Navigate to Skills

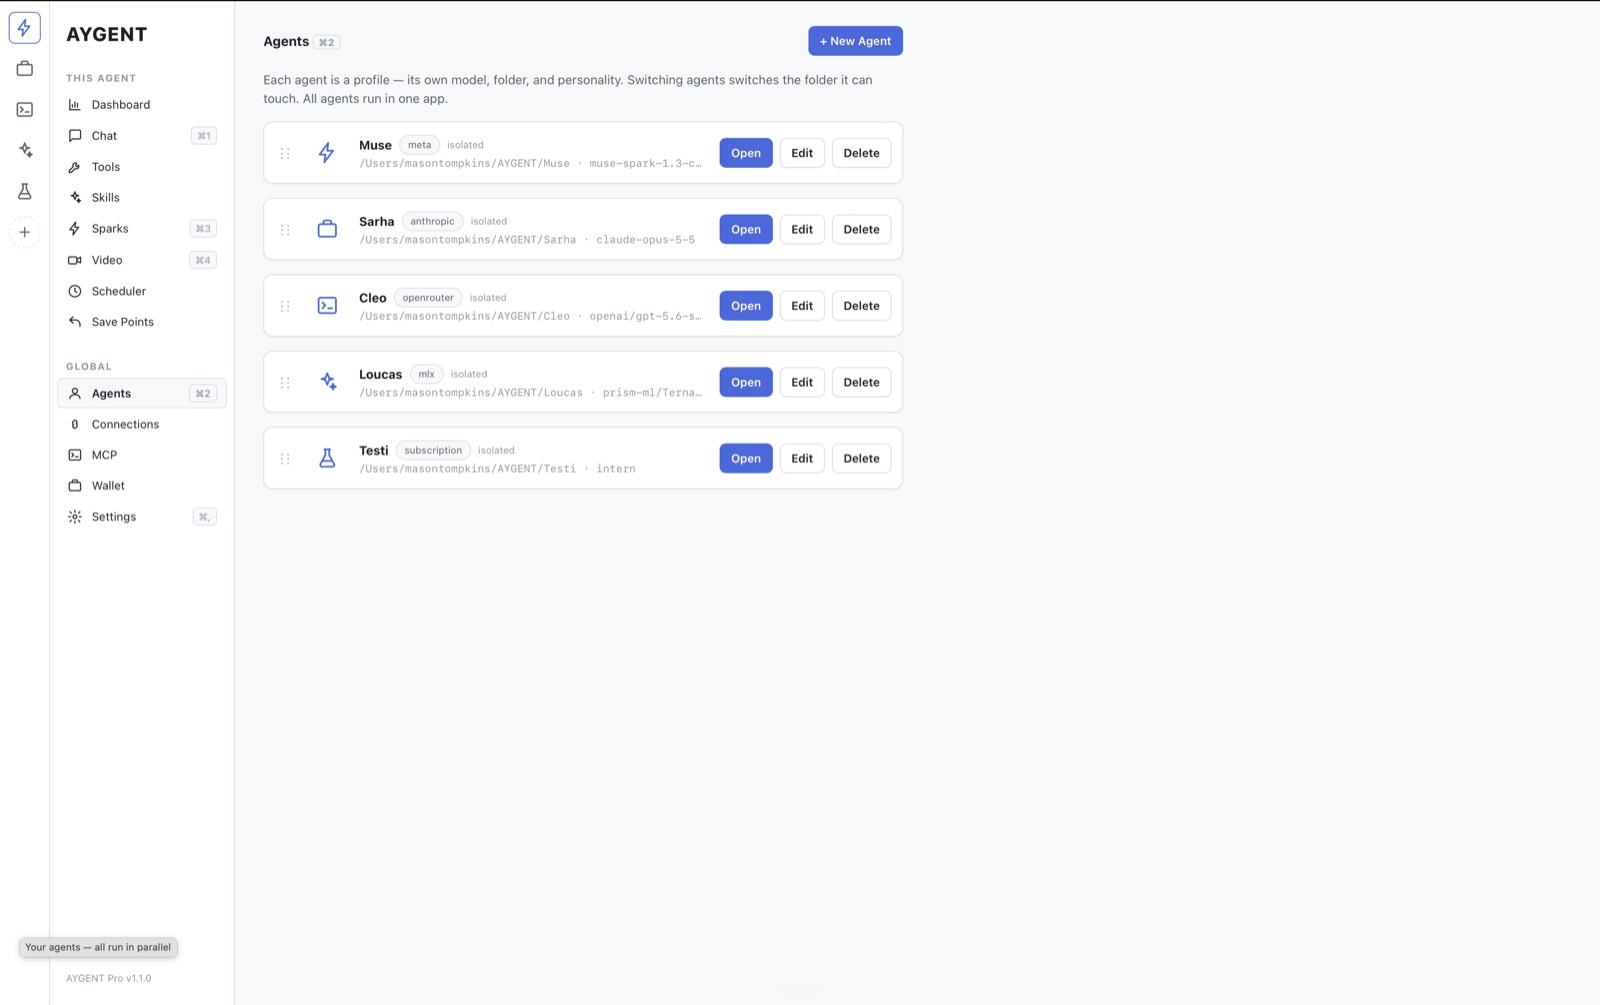(142, 198)
